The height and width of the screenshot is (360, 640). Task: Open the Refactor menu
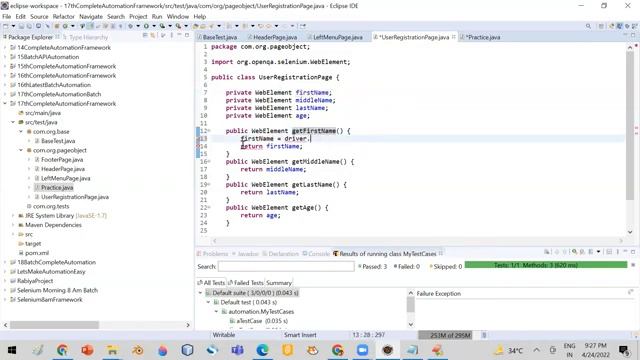pyautogui.click(x=64, y=16)
